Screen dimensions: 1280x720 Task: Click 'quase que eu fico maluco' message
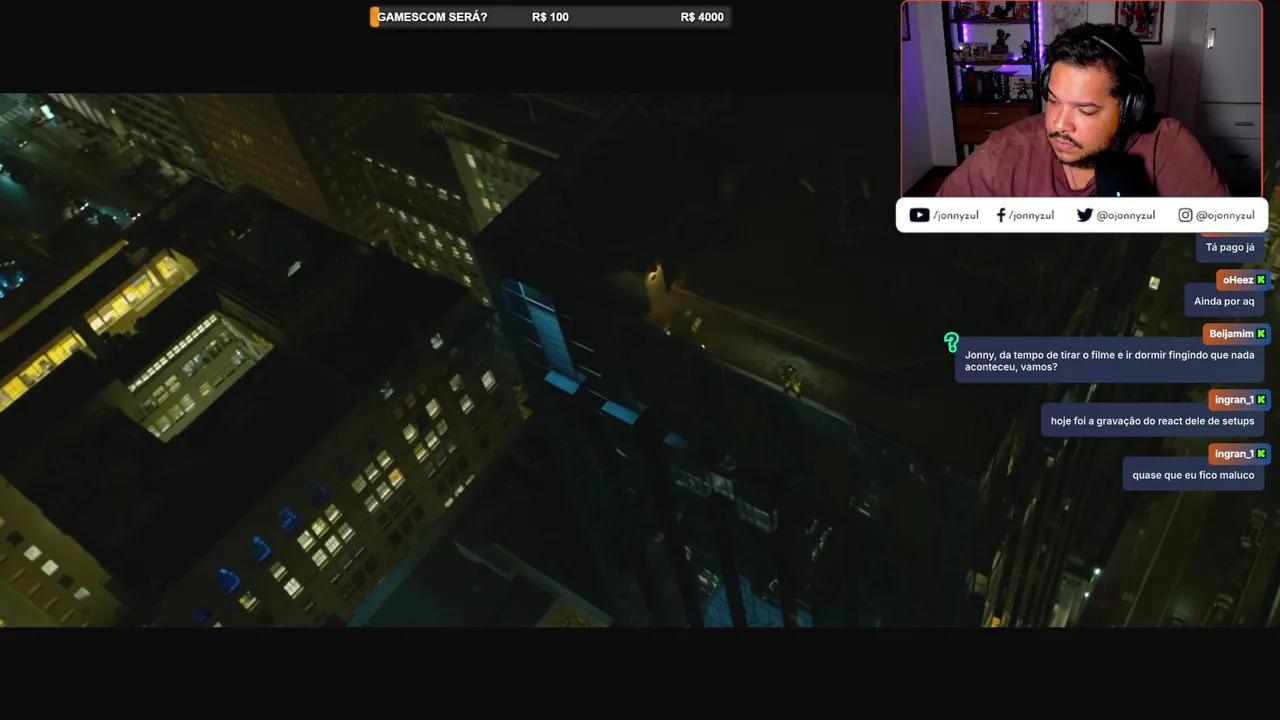click(x=1193, y=475)
